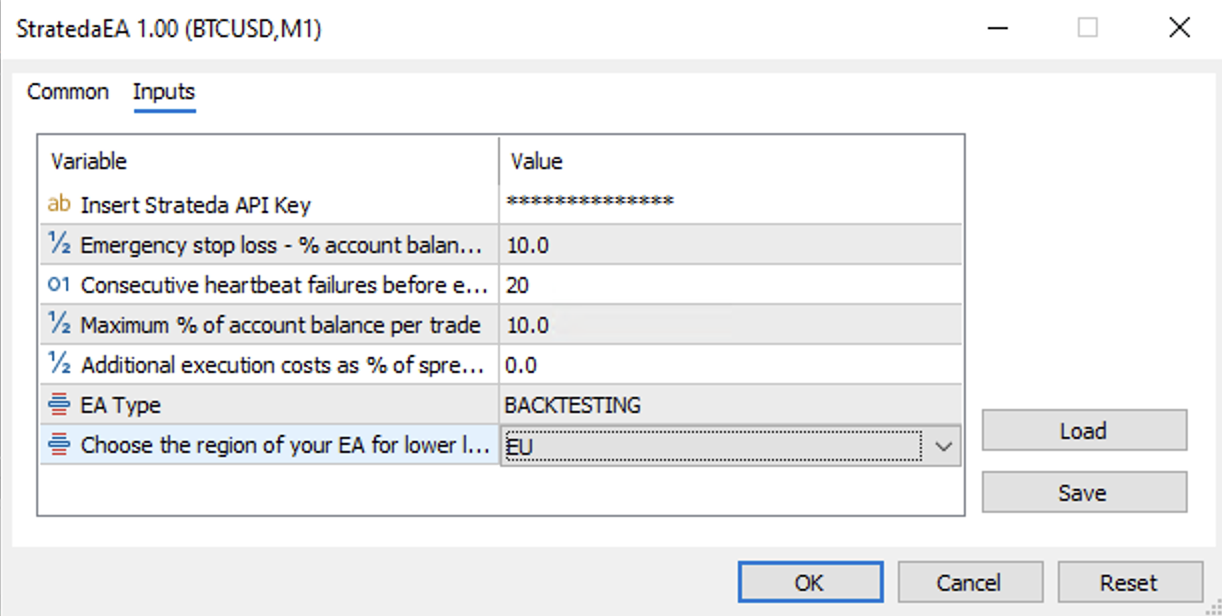Click the enumeration list icon beside EA Type

57,405
